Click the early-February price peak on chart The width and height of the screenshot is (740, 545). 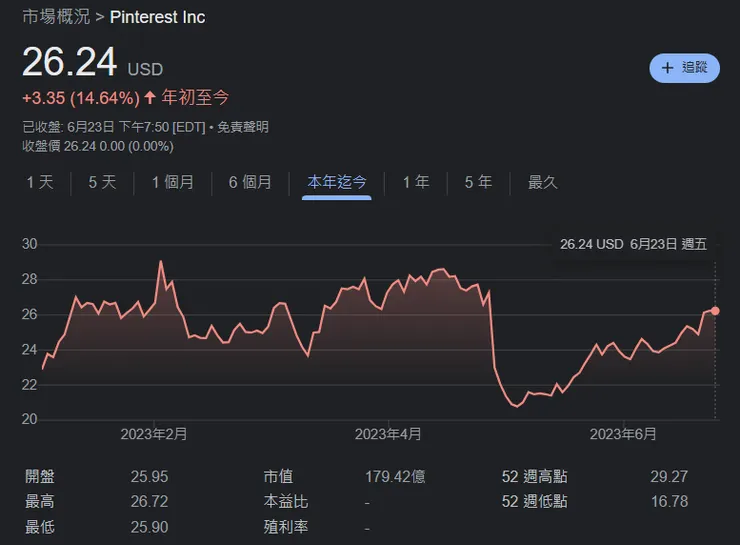click(x=161, y=261)
